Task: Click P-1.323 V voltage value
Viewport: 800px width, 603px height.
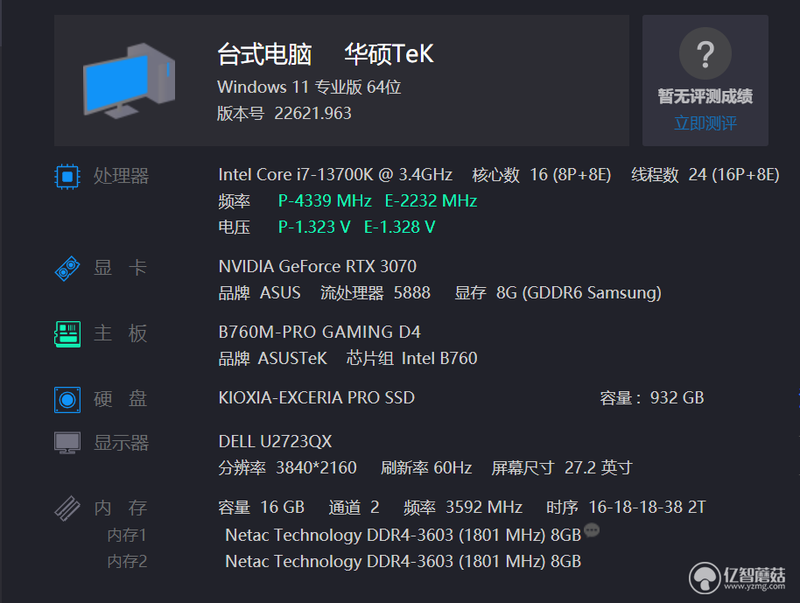Action: pos(314,227)
